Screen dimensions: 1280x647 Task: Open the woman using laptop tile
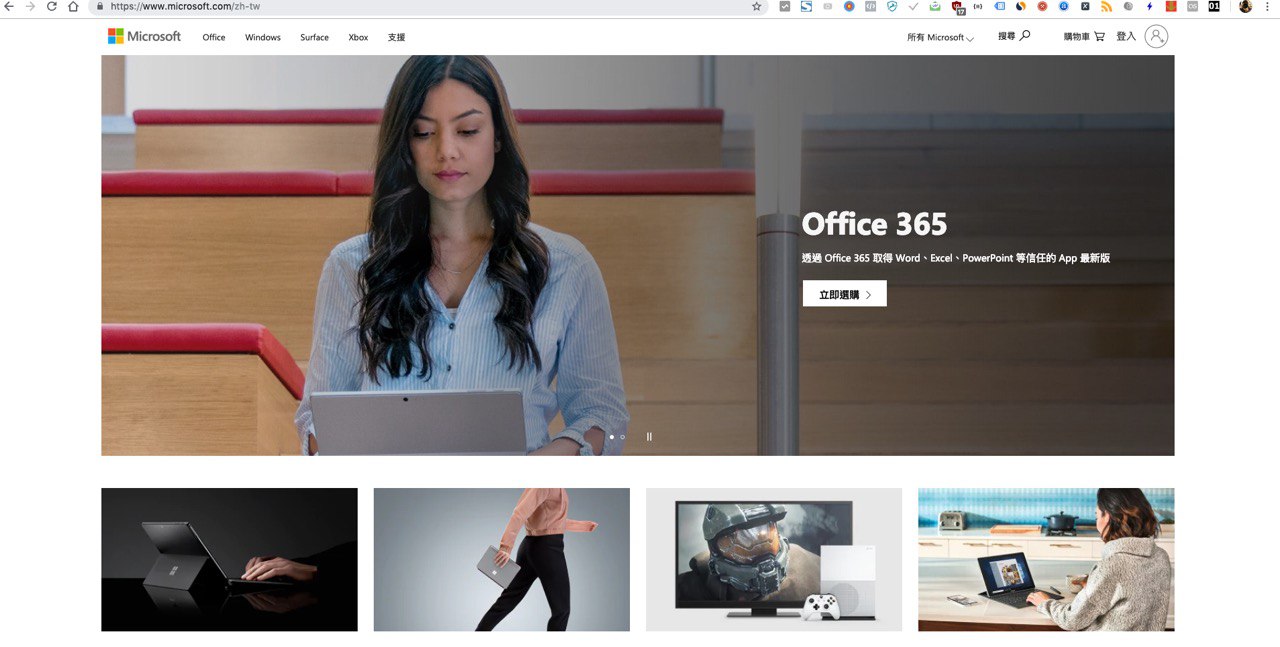pos(1046,559)
